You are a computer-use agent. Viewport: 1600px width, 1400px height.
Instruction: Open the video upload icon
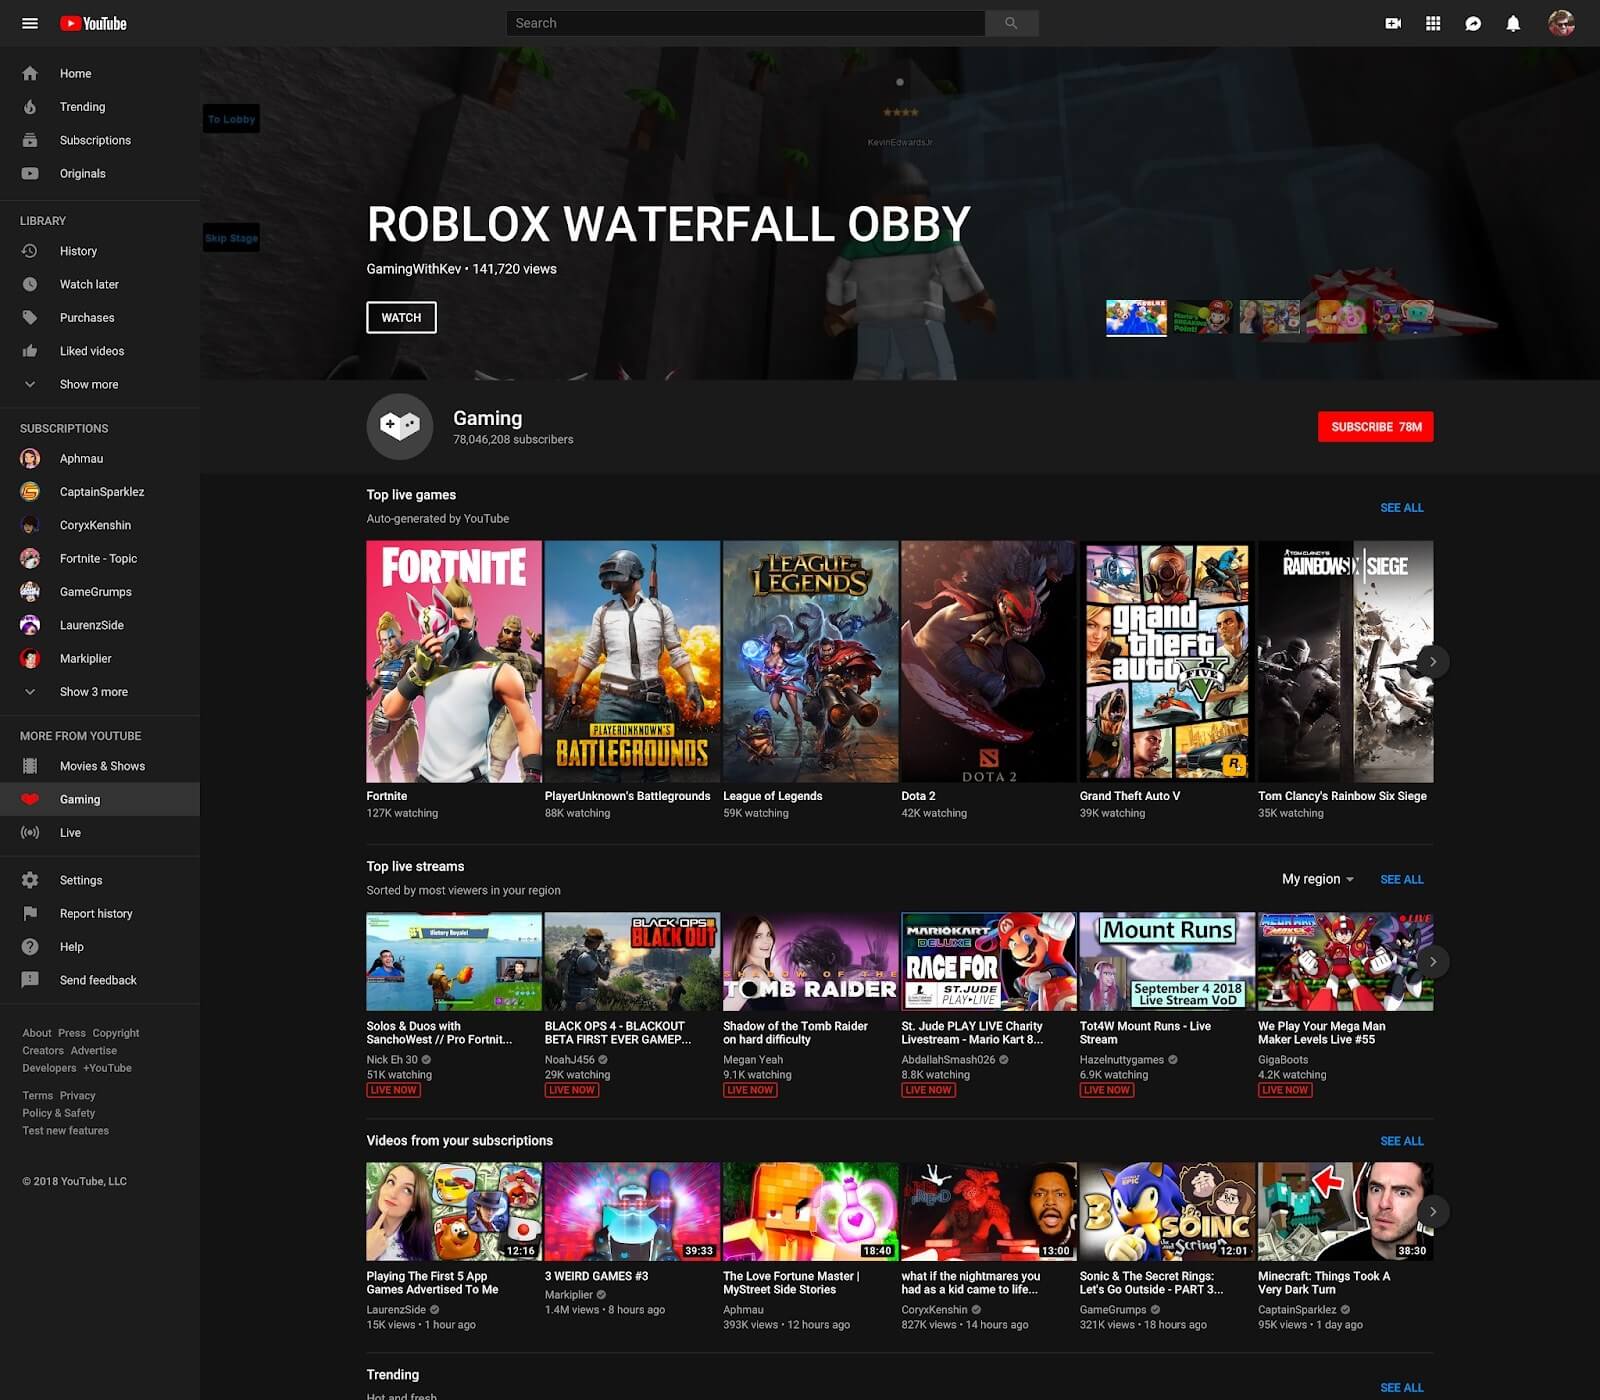[x=1392, y=22]
